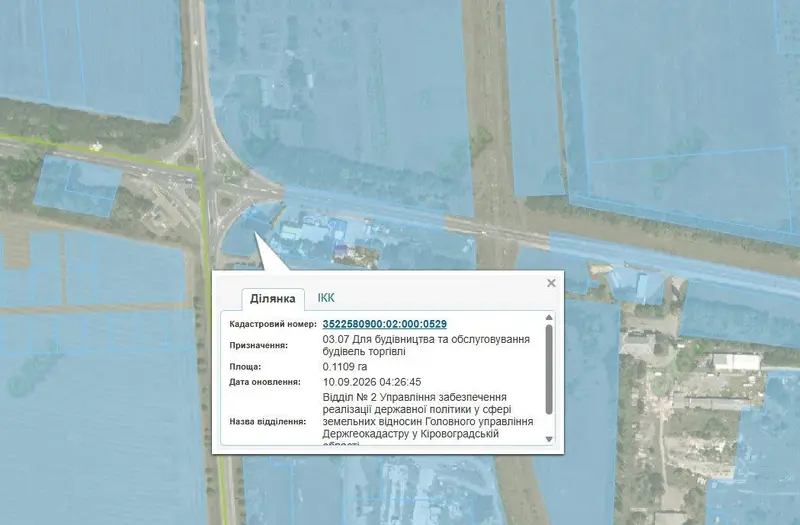Click the popup vertical scrollbar thumb

549,369
